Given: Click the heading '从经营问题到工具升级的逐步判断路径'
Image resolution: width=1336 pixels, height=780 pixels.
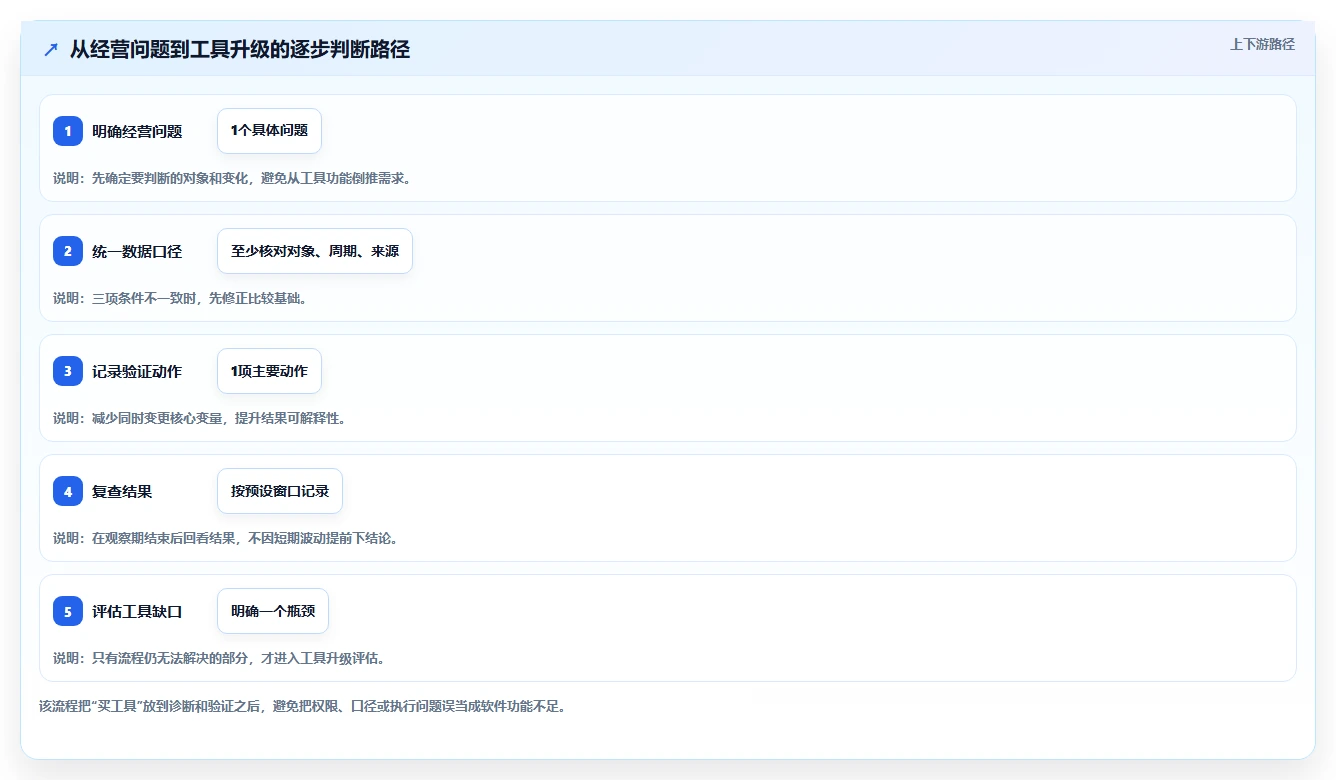Looking at the screenshot, I should click(240, 49).
